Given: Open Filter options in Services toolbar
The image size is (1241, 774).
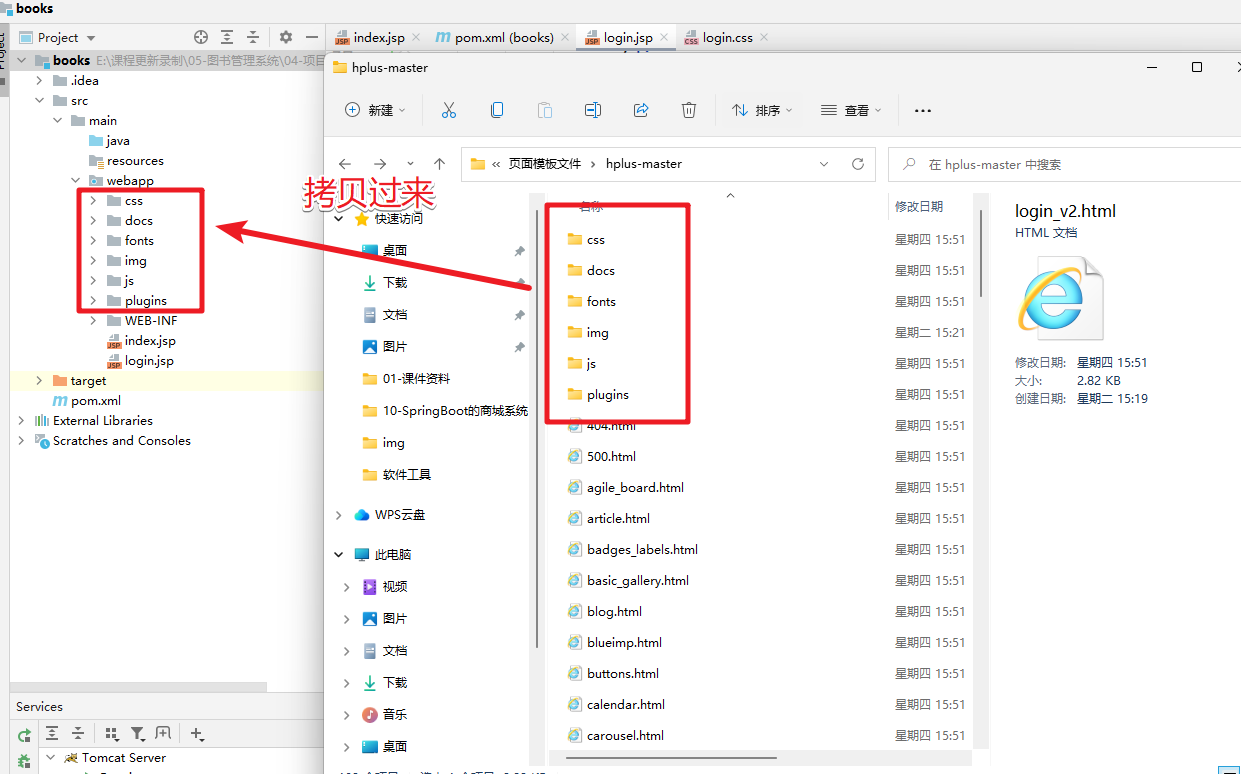Looking at the screenshot, I should click(138, 734).
